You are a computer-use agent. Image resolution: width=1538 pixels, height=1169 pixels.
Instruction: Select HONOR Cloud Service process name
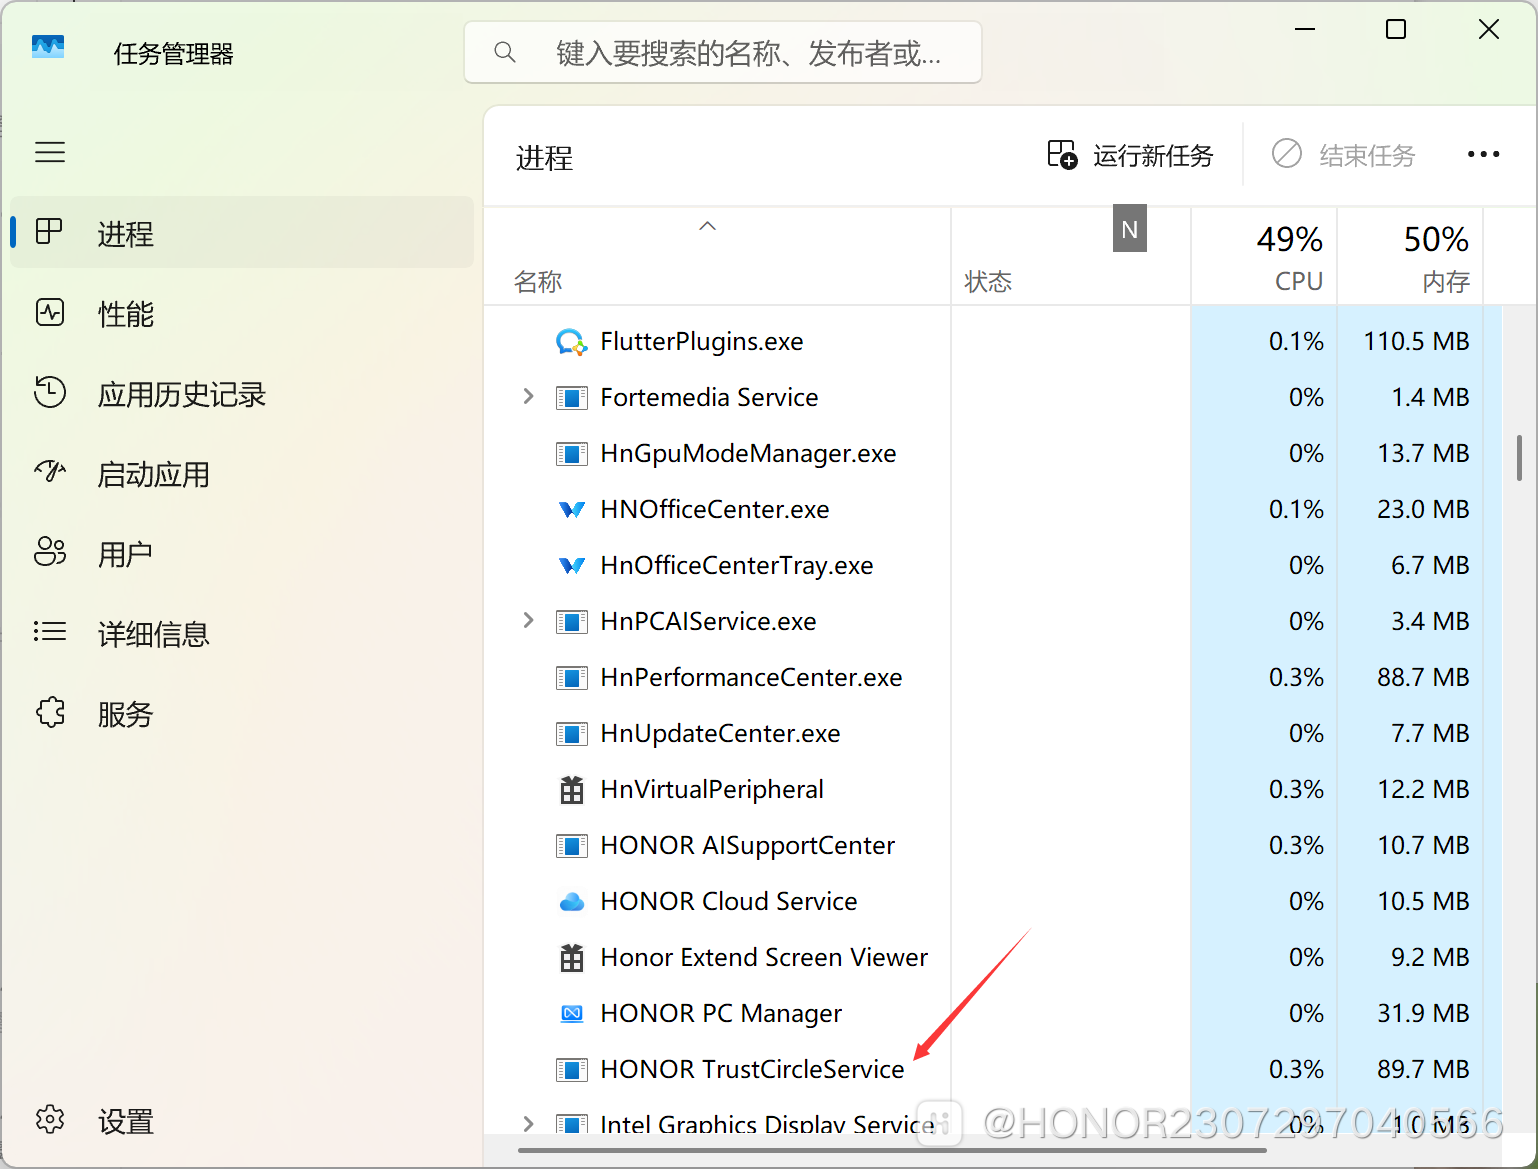click(x=729, y=902)
